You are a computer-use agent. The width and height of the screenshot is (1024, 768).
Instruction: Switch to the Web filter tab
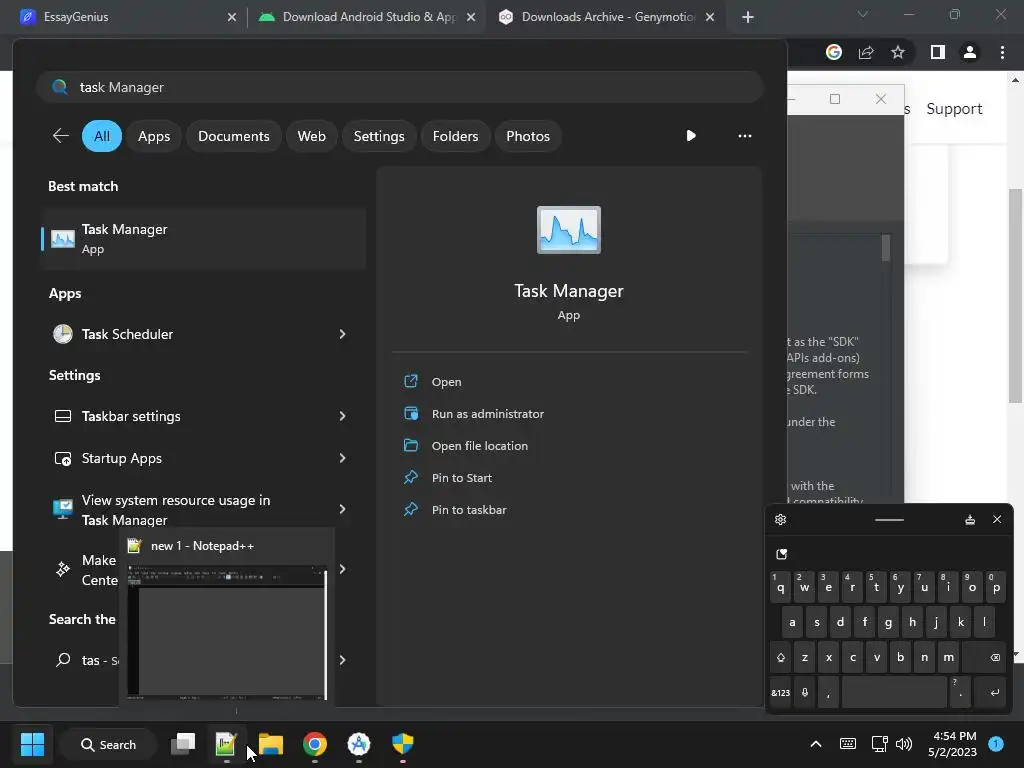[x=312, y=136]
